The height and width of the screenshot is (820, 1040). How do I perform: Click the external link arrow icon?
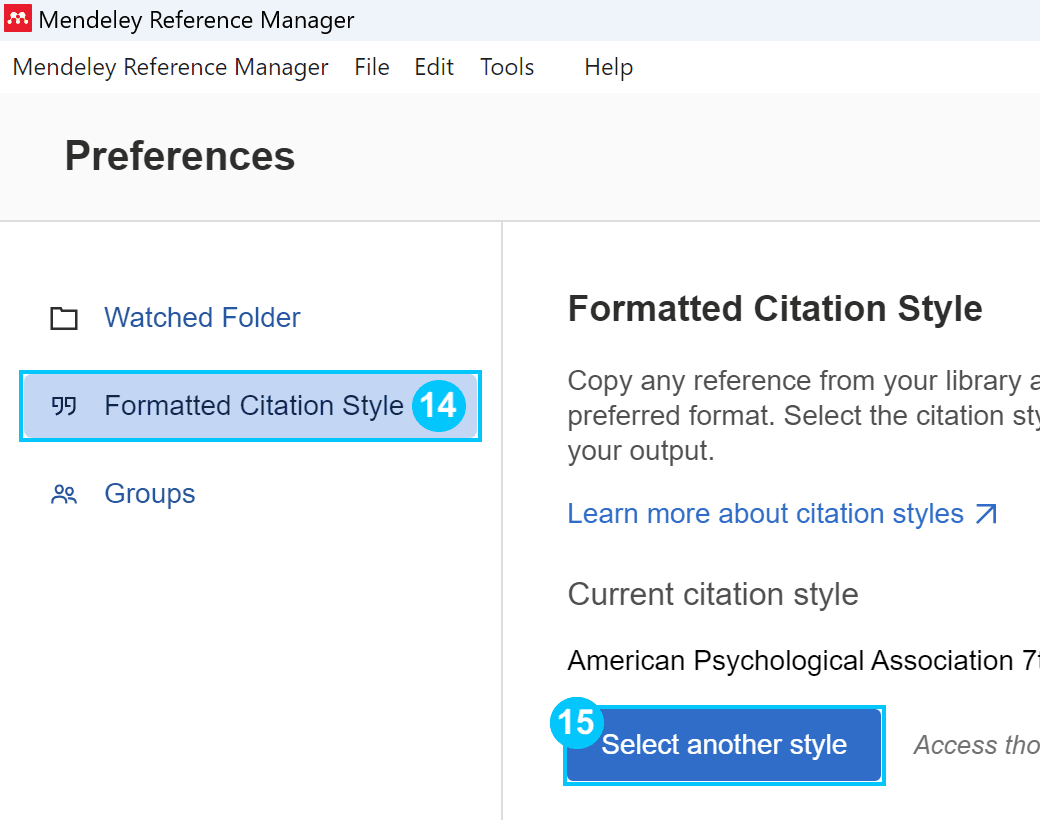[986, 513]
